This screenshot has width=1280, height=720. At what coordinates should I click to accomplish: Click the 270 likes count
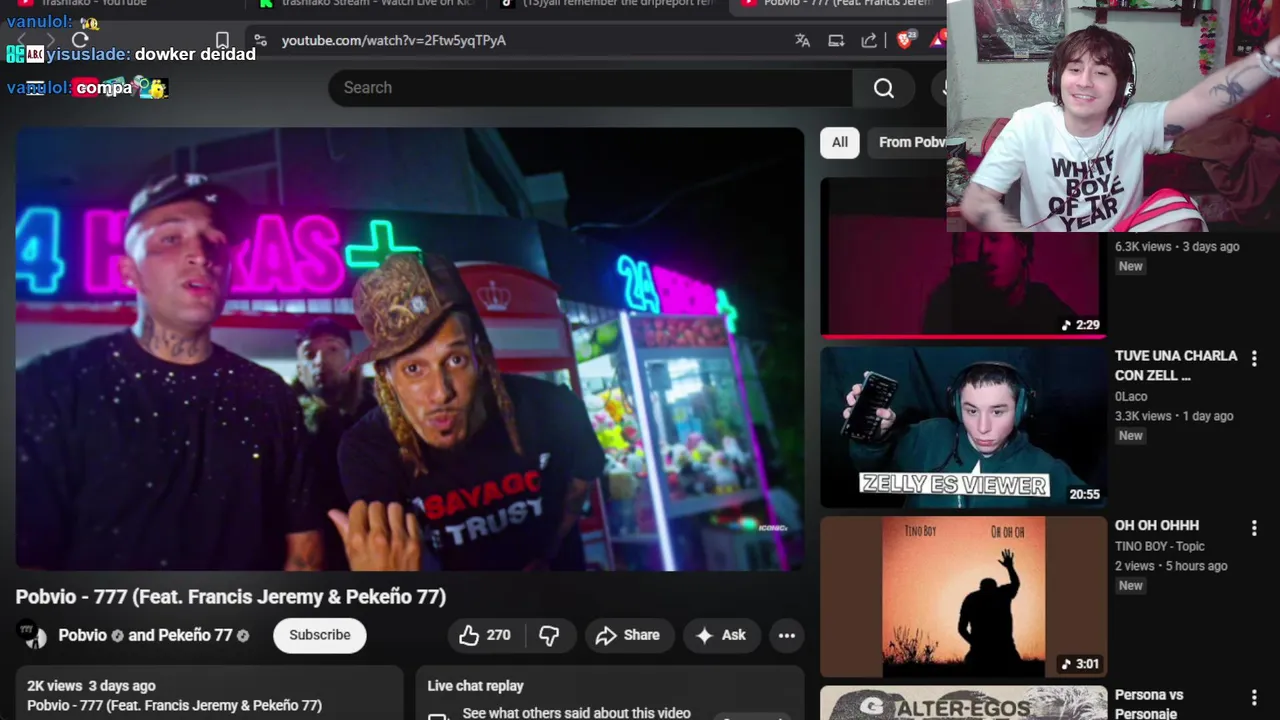click(498, 635)
